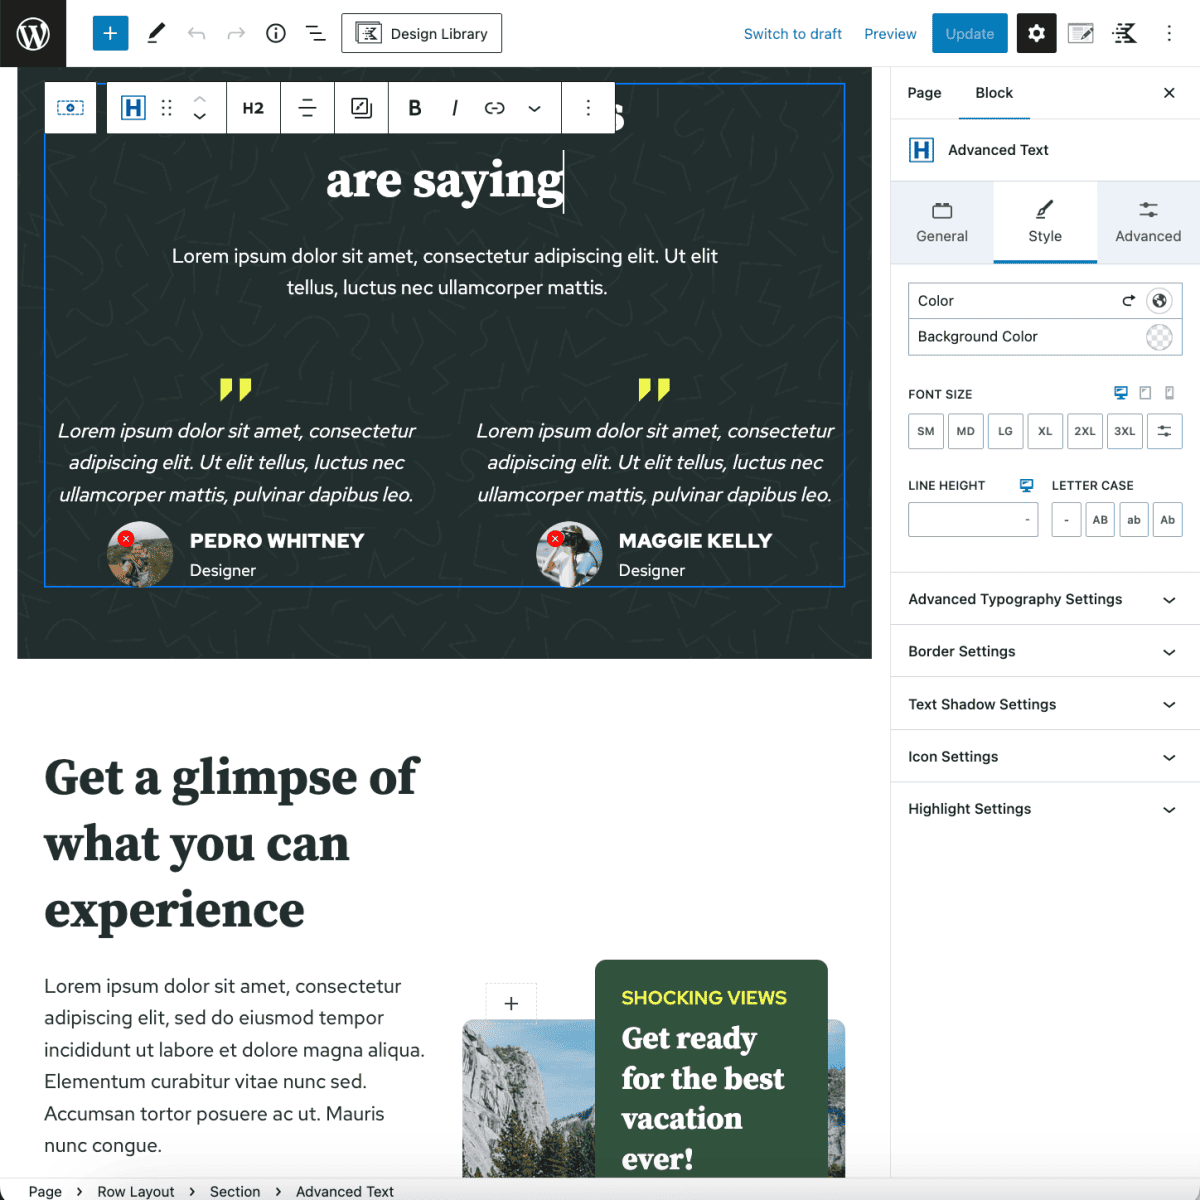Select the Advanced Text block icon

133,107
